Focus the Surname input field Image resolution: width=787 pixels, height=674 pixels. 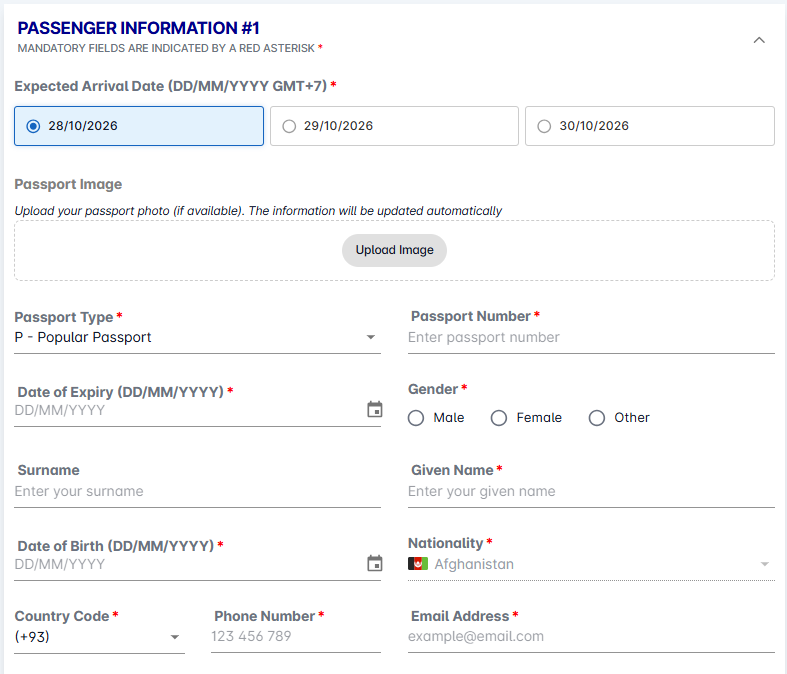click(x=197, y=491)
